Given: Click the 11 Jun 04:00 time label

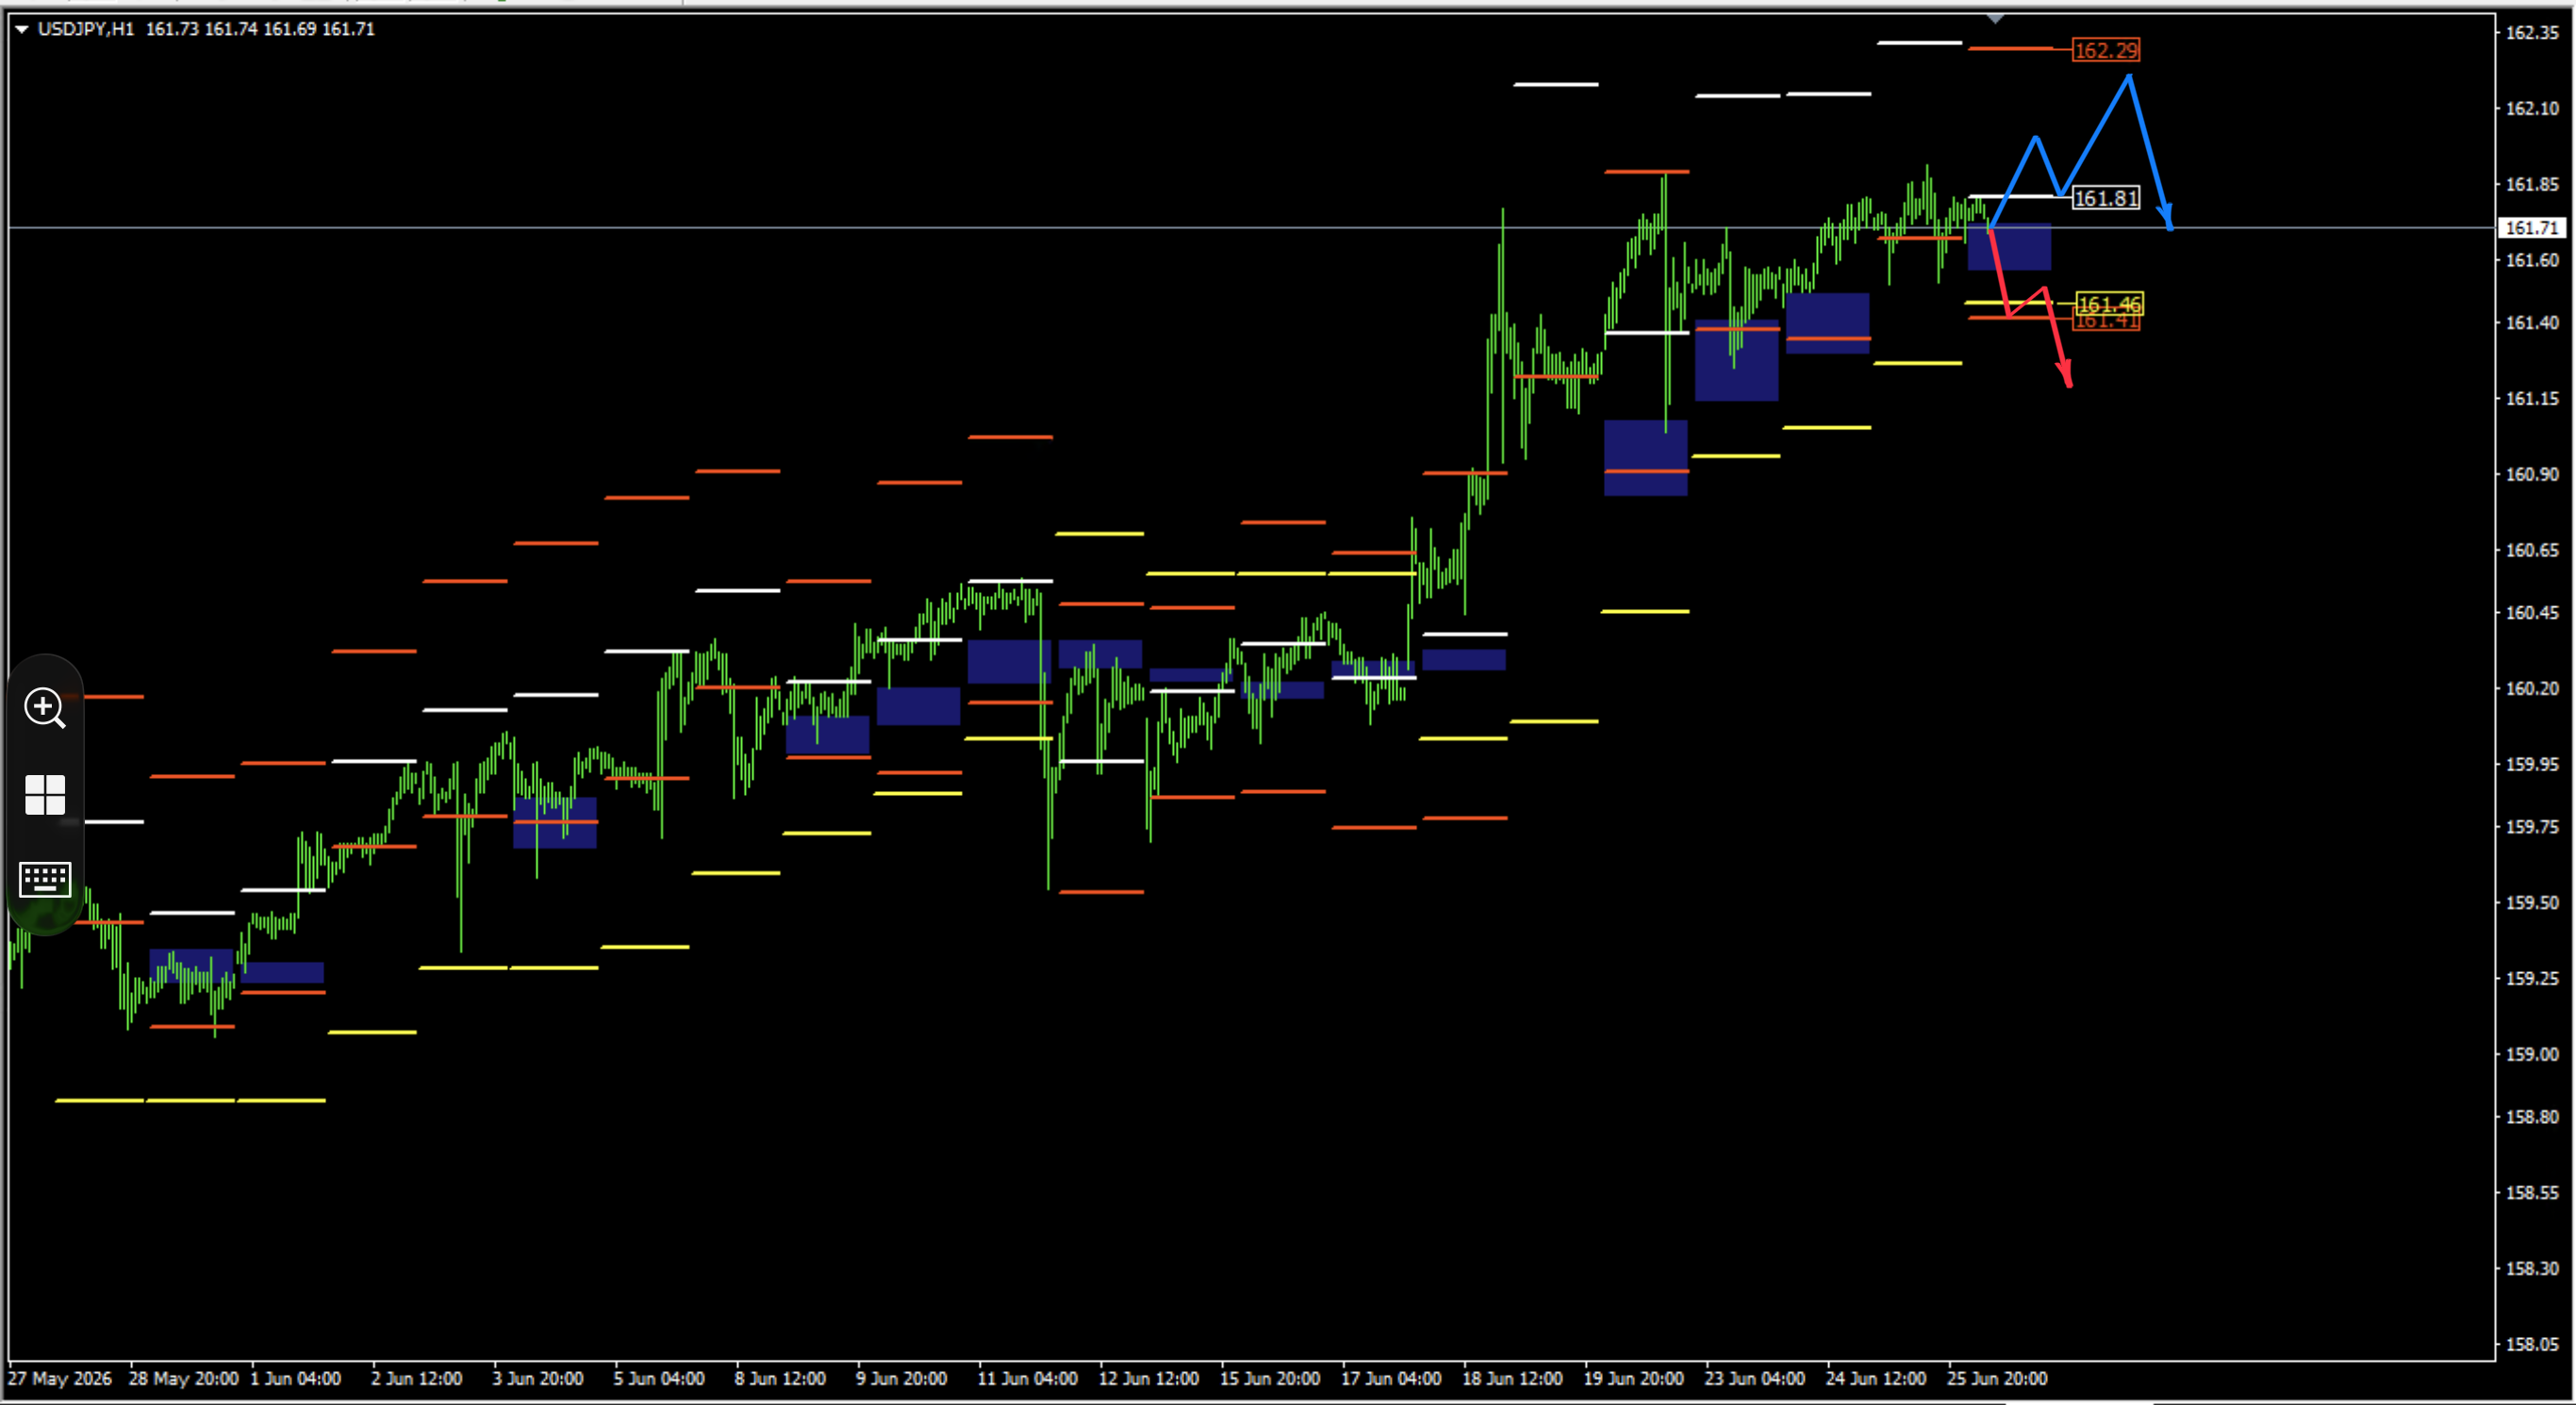Looking at the screenshot, I should point(1027,1378).
